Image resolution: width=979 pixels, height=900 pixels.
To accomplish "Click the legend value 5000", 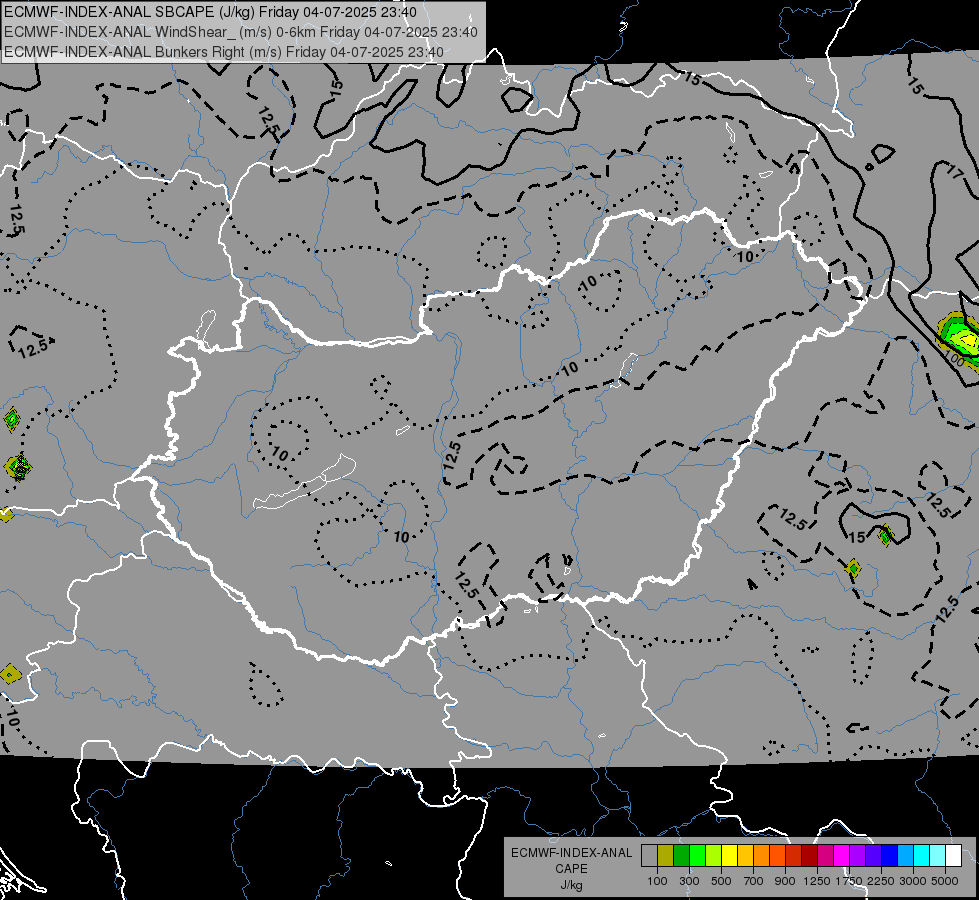I will point(945,881).
